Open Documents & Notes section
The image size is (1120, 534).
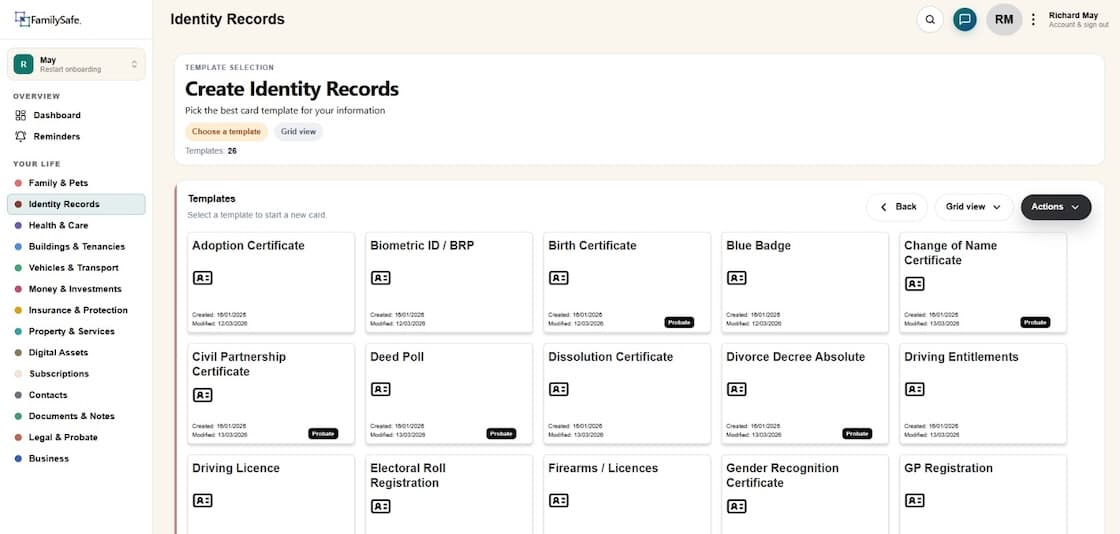point(71,416)
